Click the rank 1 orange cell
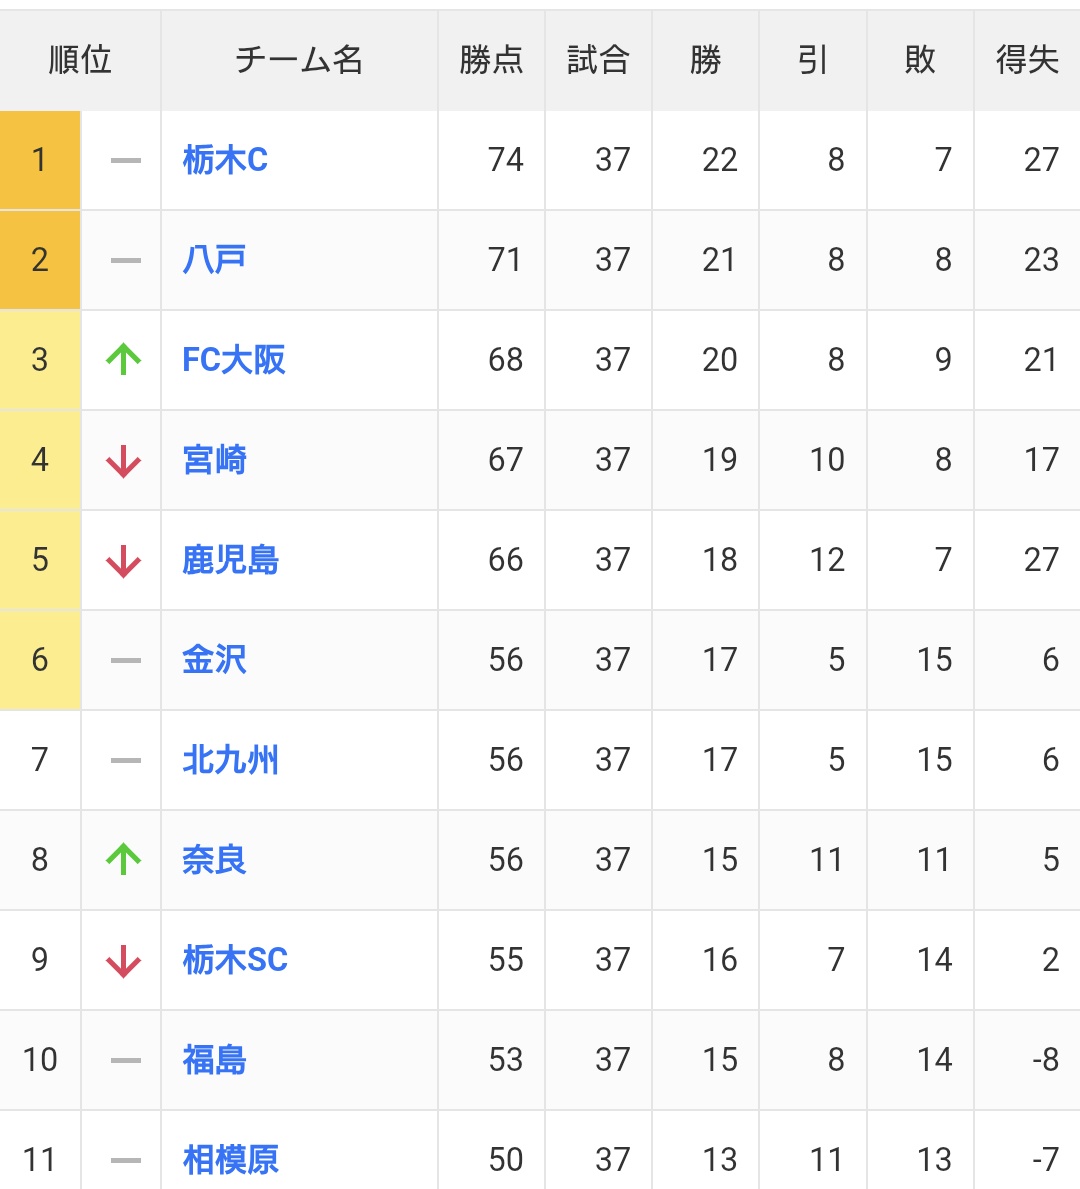The width and height of the screenshot is (1080, 1189). [40, 160]
